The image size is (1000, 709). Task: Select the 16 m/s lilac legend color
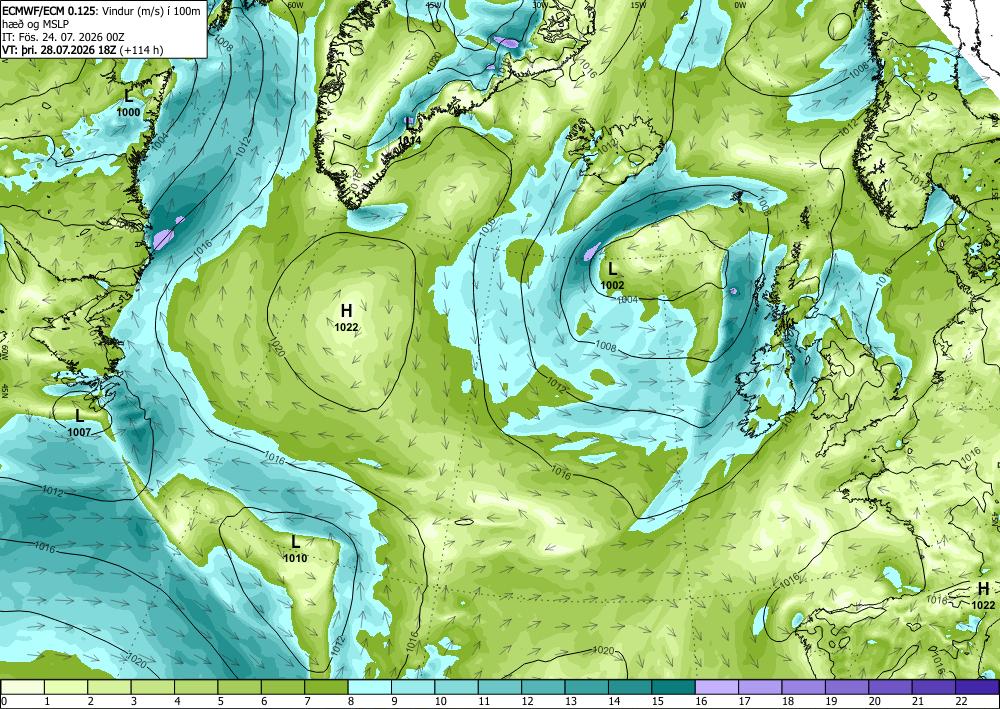coord(716,687)
